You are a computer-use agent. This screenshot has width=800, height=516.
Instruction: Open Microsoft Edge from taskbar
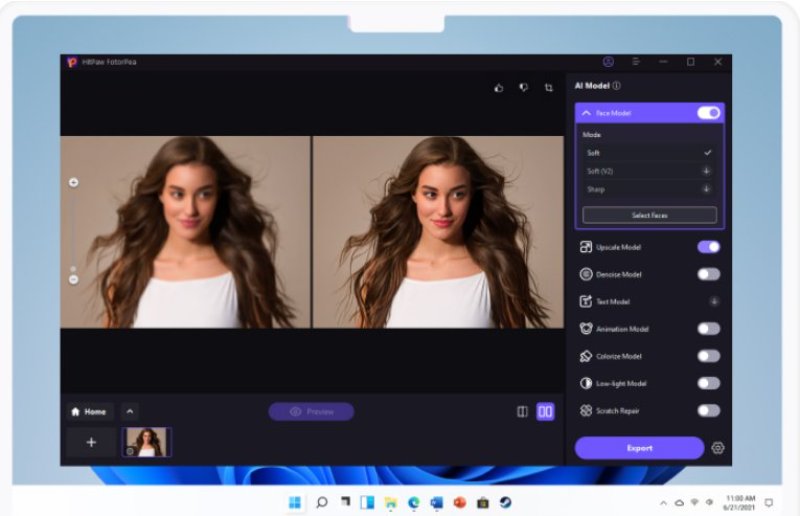(x=414, y=503)
